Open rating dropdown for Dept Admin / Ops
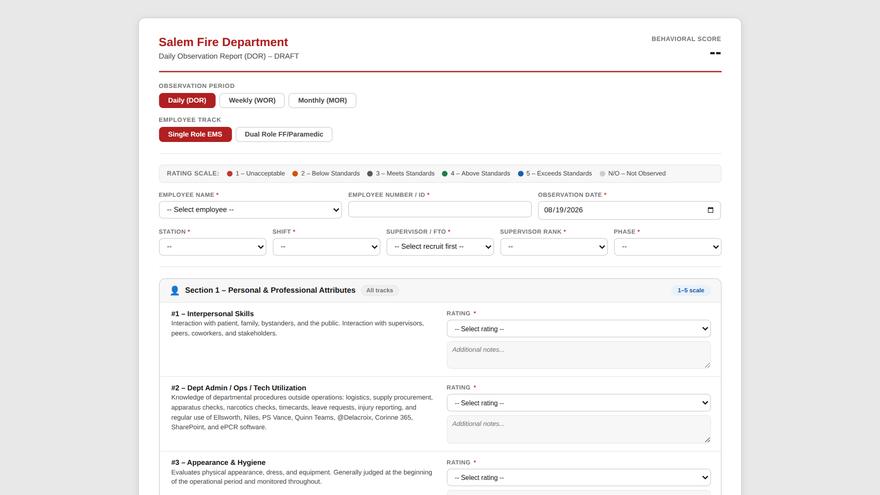The height and width of the screenshot is (495, 880). 579,403
